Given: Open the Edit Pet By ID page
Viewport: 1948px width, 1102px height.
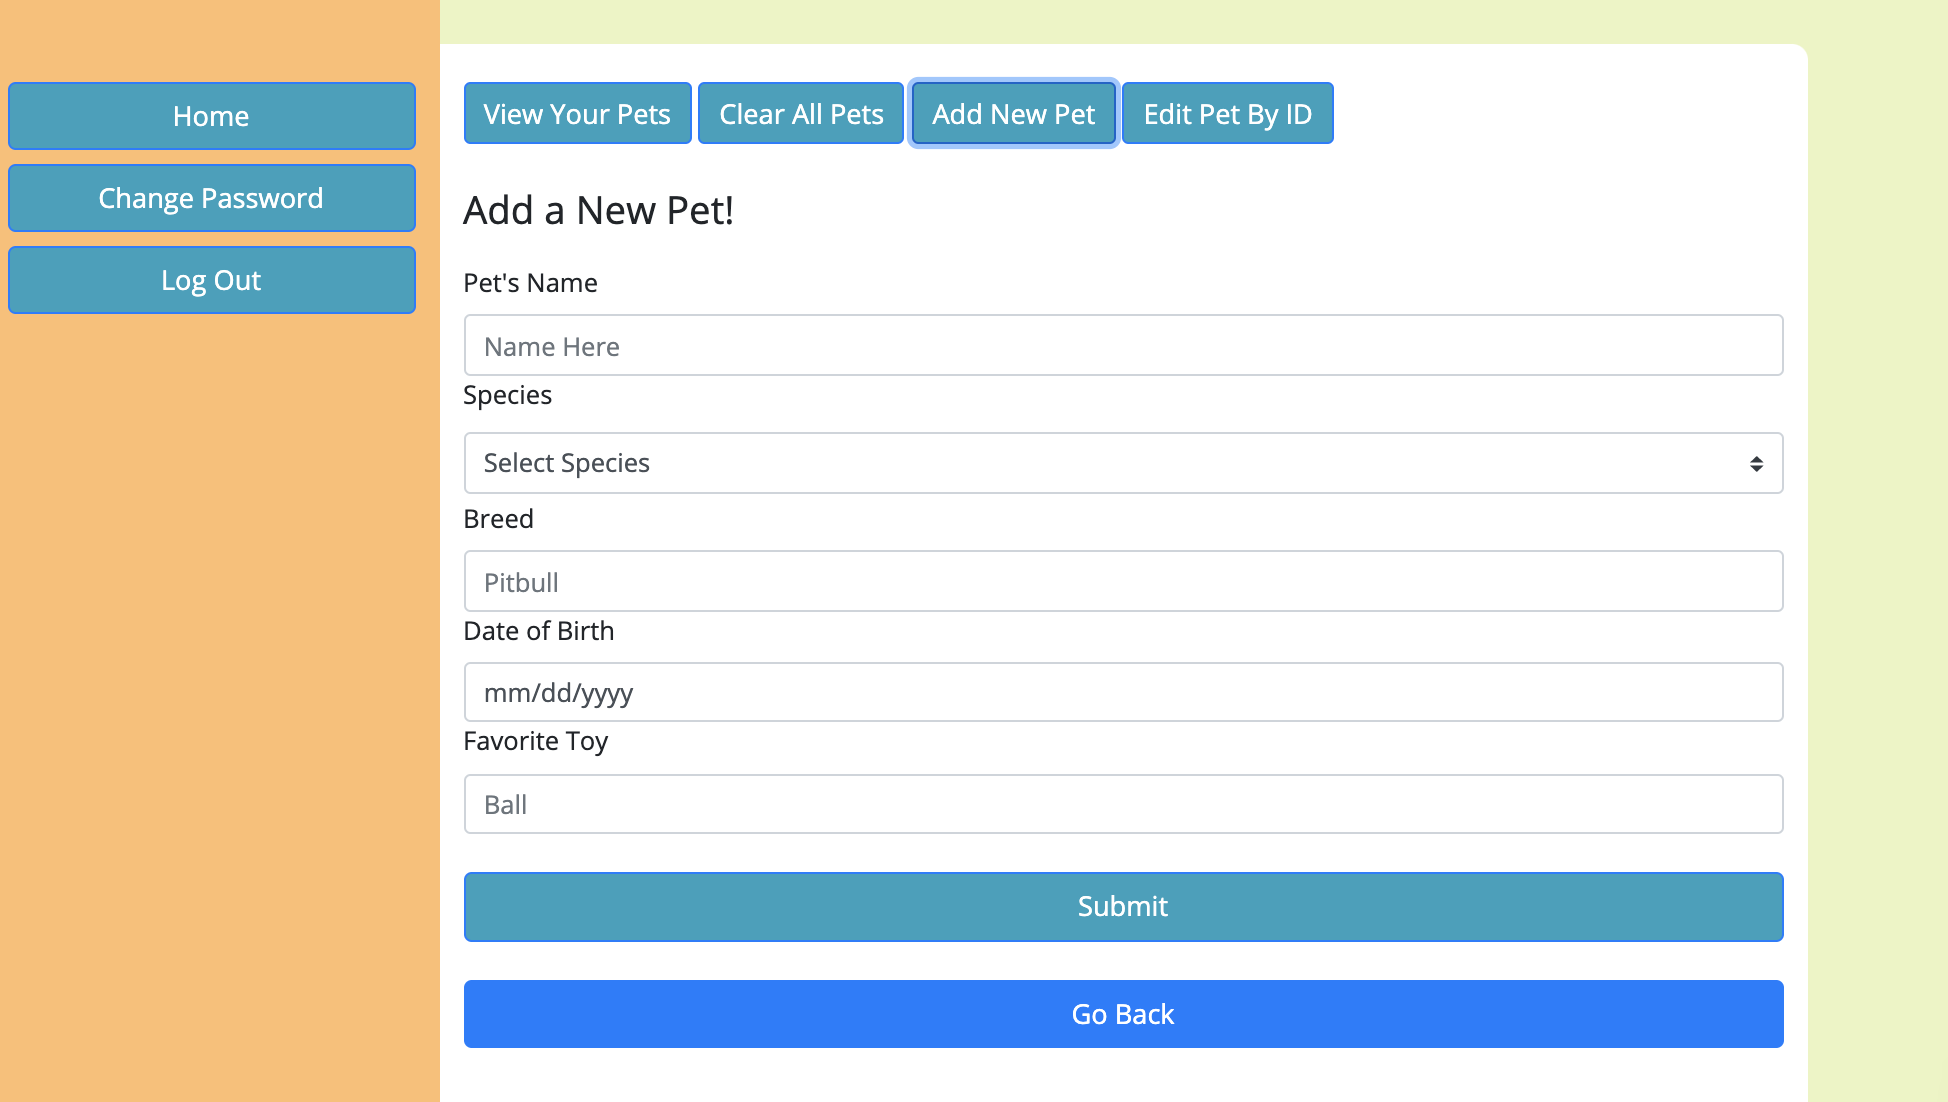Looking at the screenshot, I should (1227, 113).
